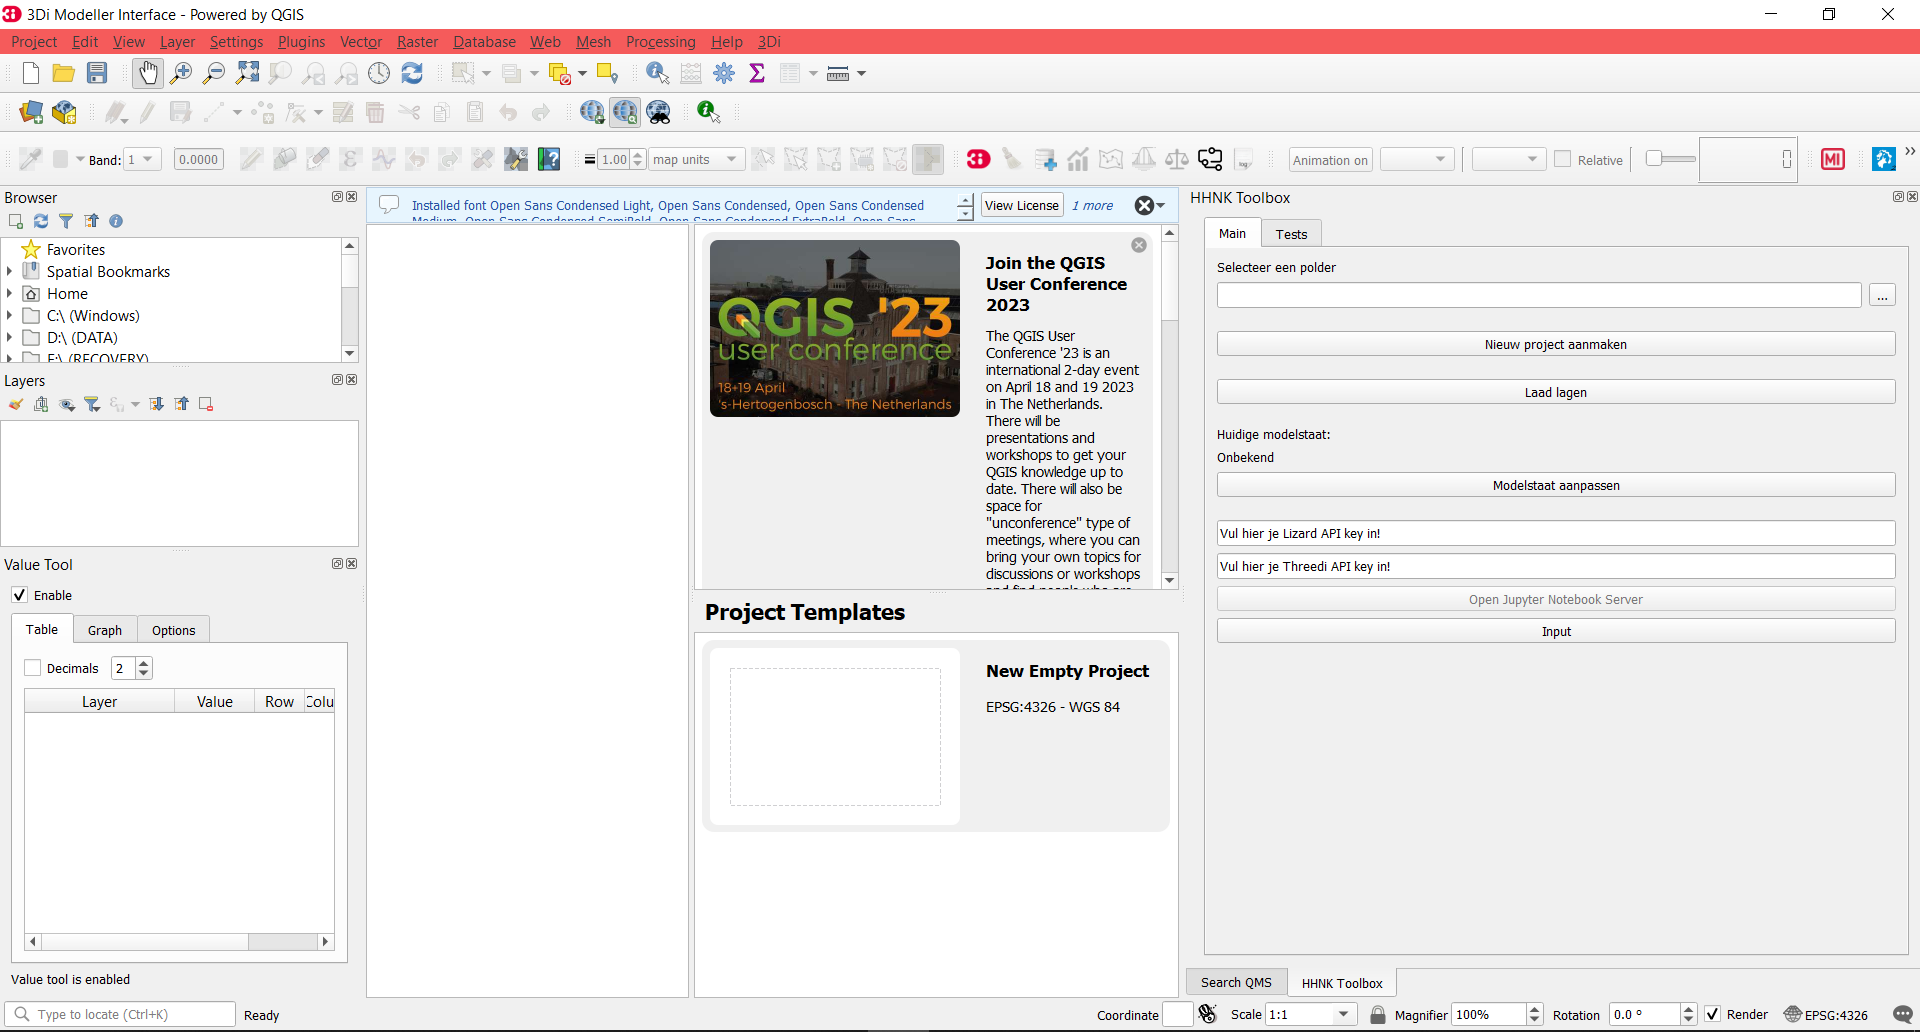Click the EPSG:4326 CRS status button
The width and height of the screenshot is (1920, 1032).
1826,1014
